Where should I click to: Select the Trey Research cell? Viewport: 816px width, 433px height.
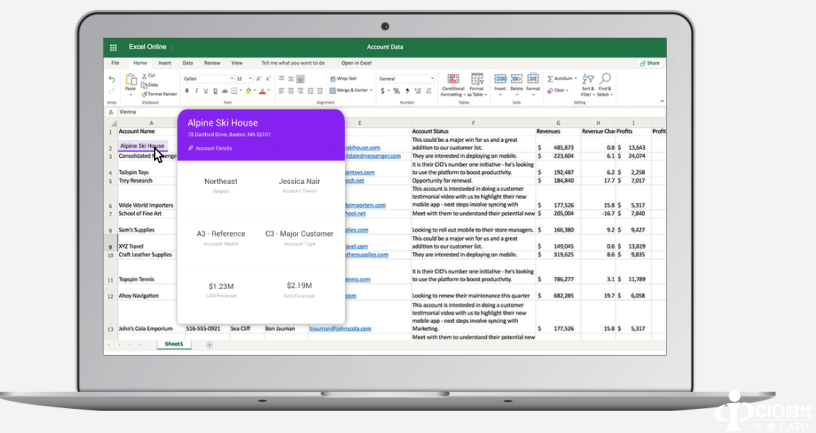pos(147,181)
